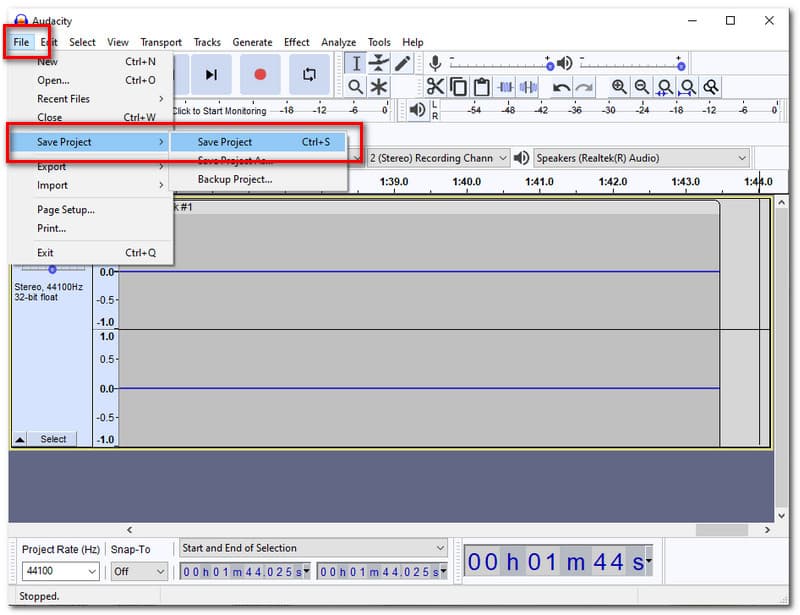The image size is (800, 615).
Task: Open the Generate menu
Action: click(x=252, y=42)
